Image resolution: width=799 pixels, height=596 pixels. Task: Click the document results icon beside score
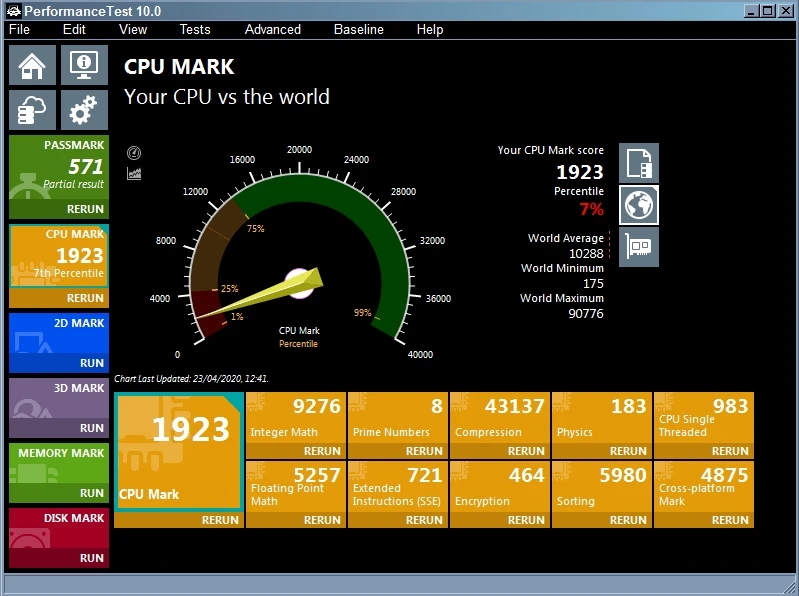(639, 163)
